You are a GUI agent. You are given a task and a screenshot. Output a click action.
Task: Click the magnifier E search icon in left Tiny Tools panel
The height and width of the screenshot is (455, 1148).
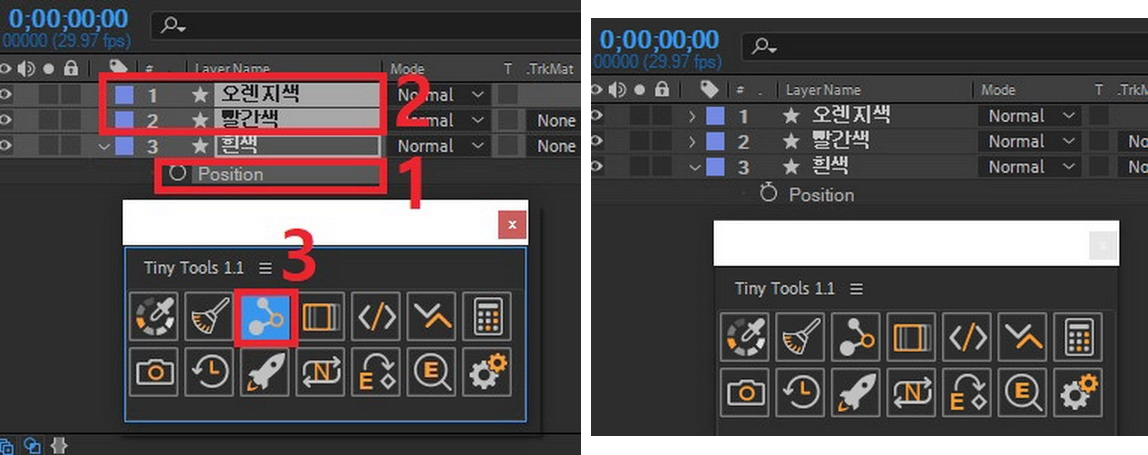click(432, 371)
